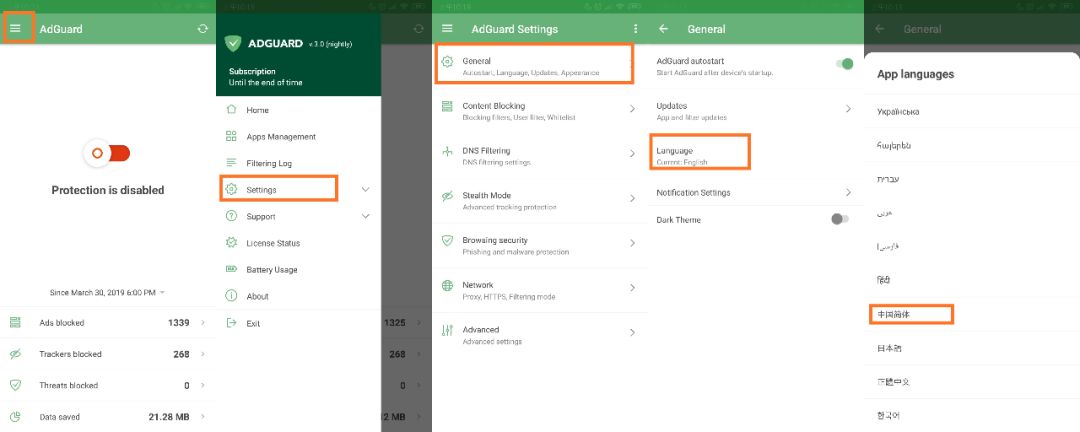The image size is (1080, 432).
Task: Tap the DNS Filtering icon
Action: 447,152
